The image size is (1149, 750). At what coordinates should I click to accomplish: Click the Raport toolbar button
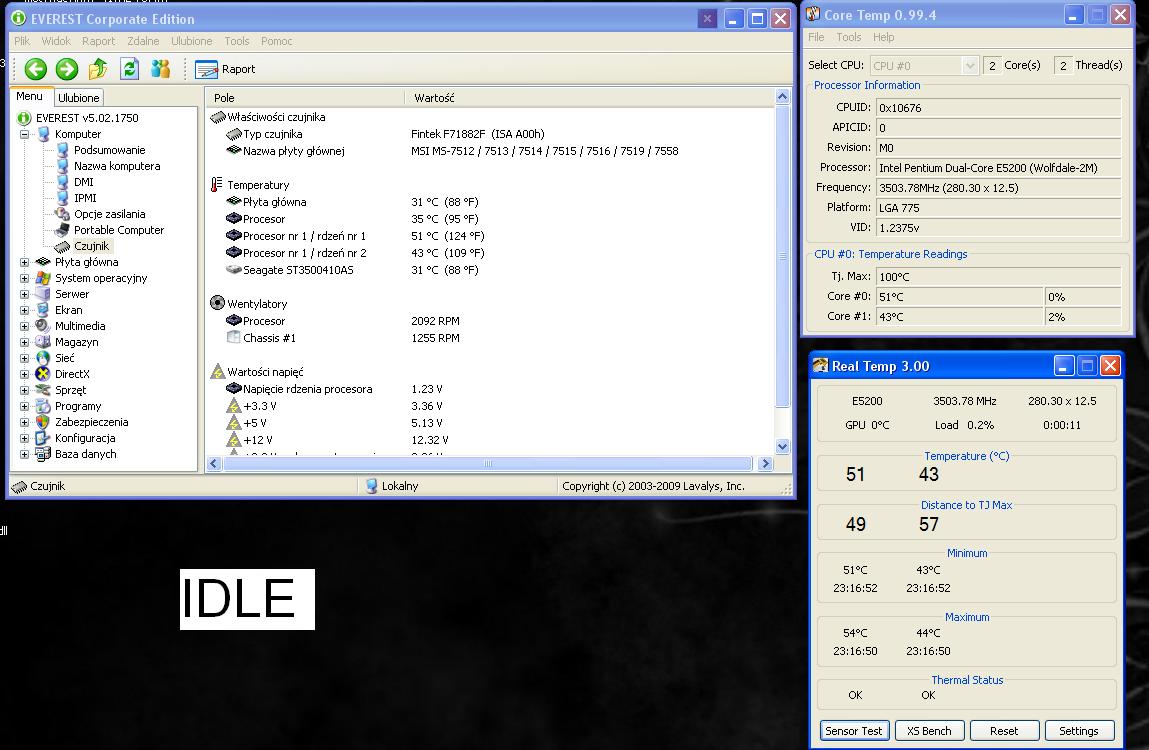tap(225, 69)
